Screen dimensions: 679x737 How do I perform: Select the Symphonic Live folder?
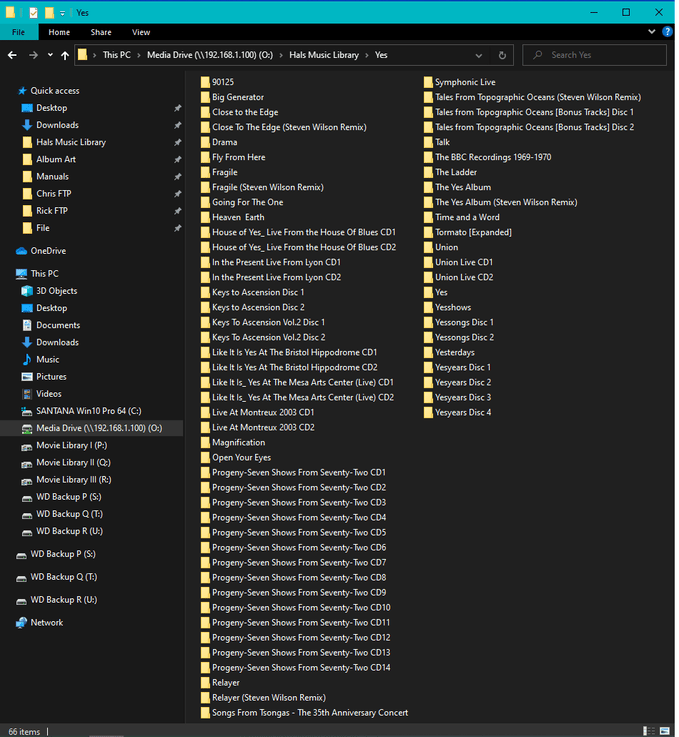(465, 82)
